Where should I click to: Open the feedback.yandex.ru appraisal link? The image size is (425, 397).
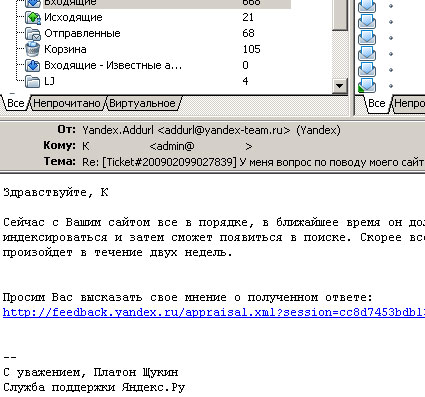pyautogui.click(x=214, y=312)
